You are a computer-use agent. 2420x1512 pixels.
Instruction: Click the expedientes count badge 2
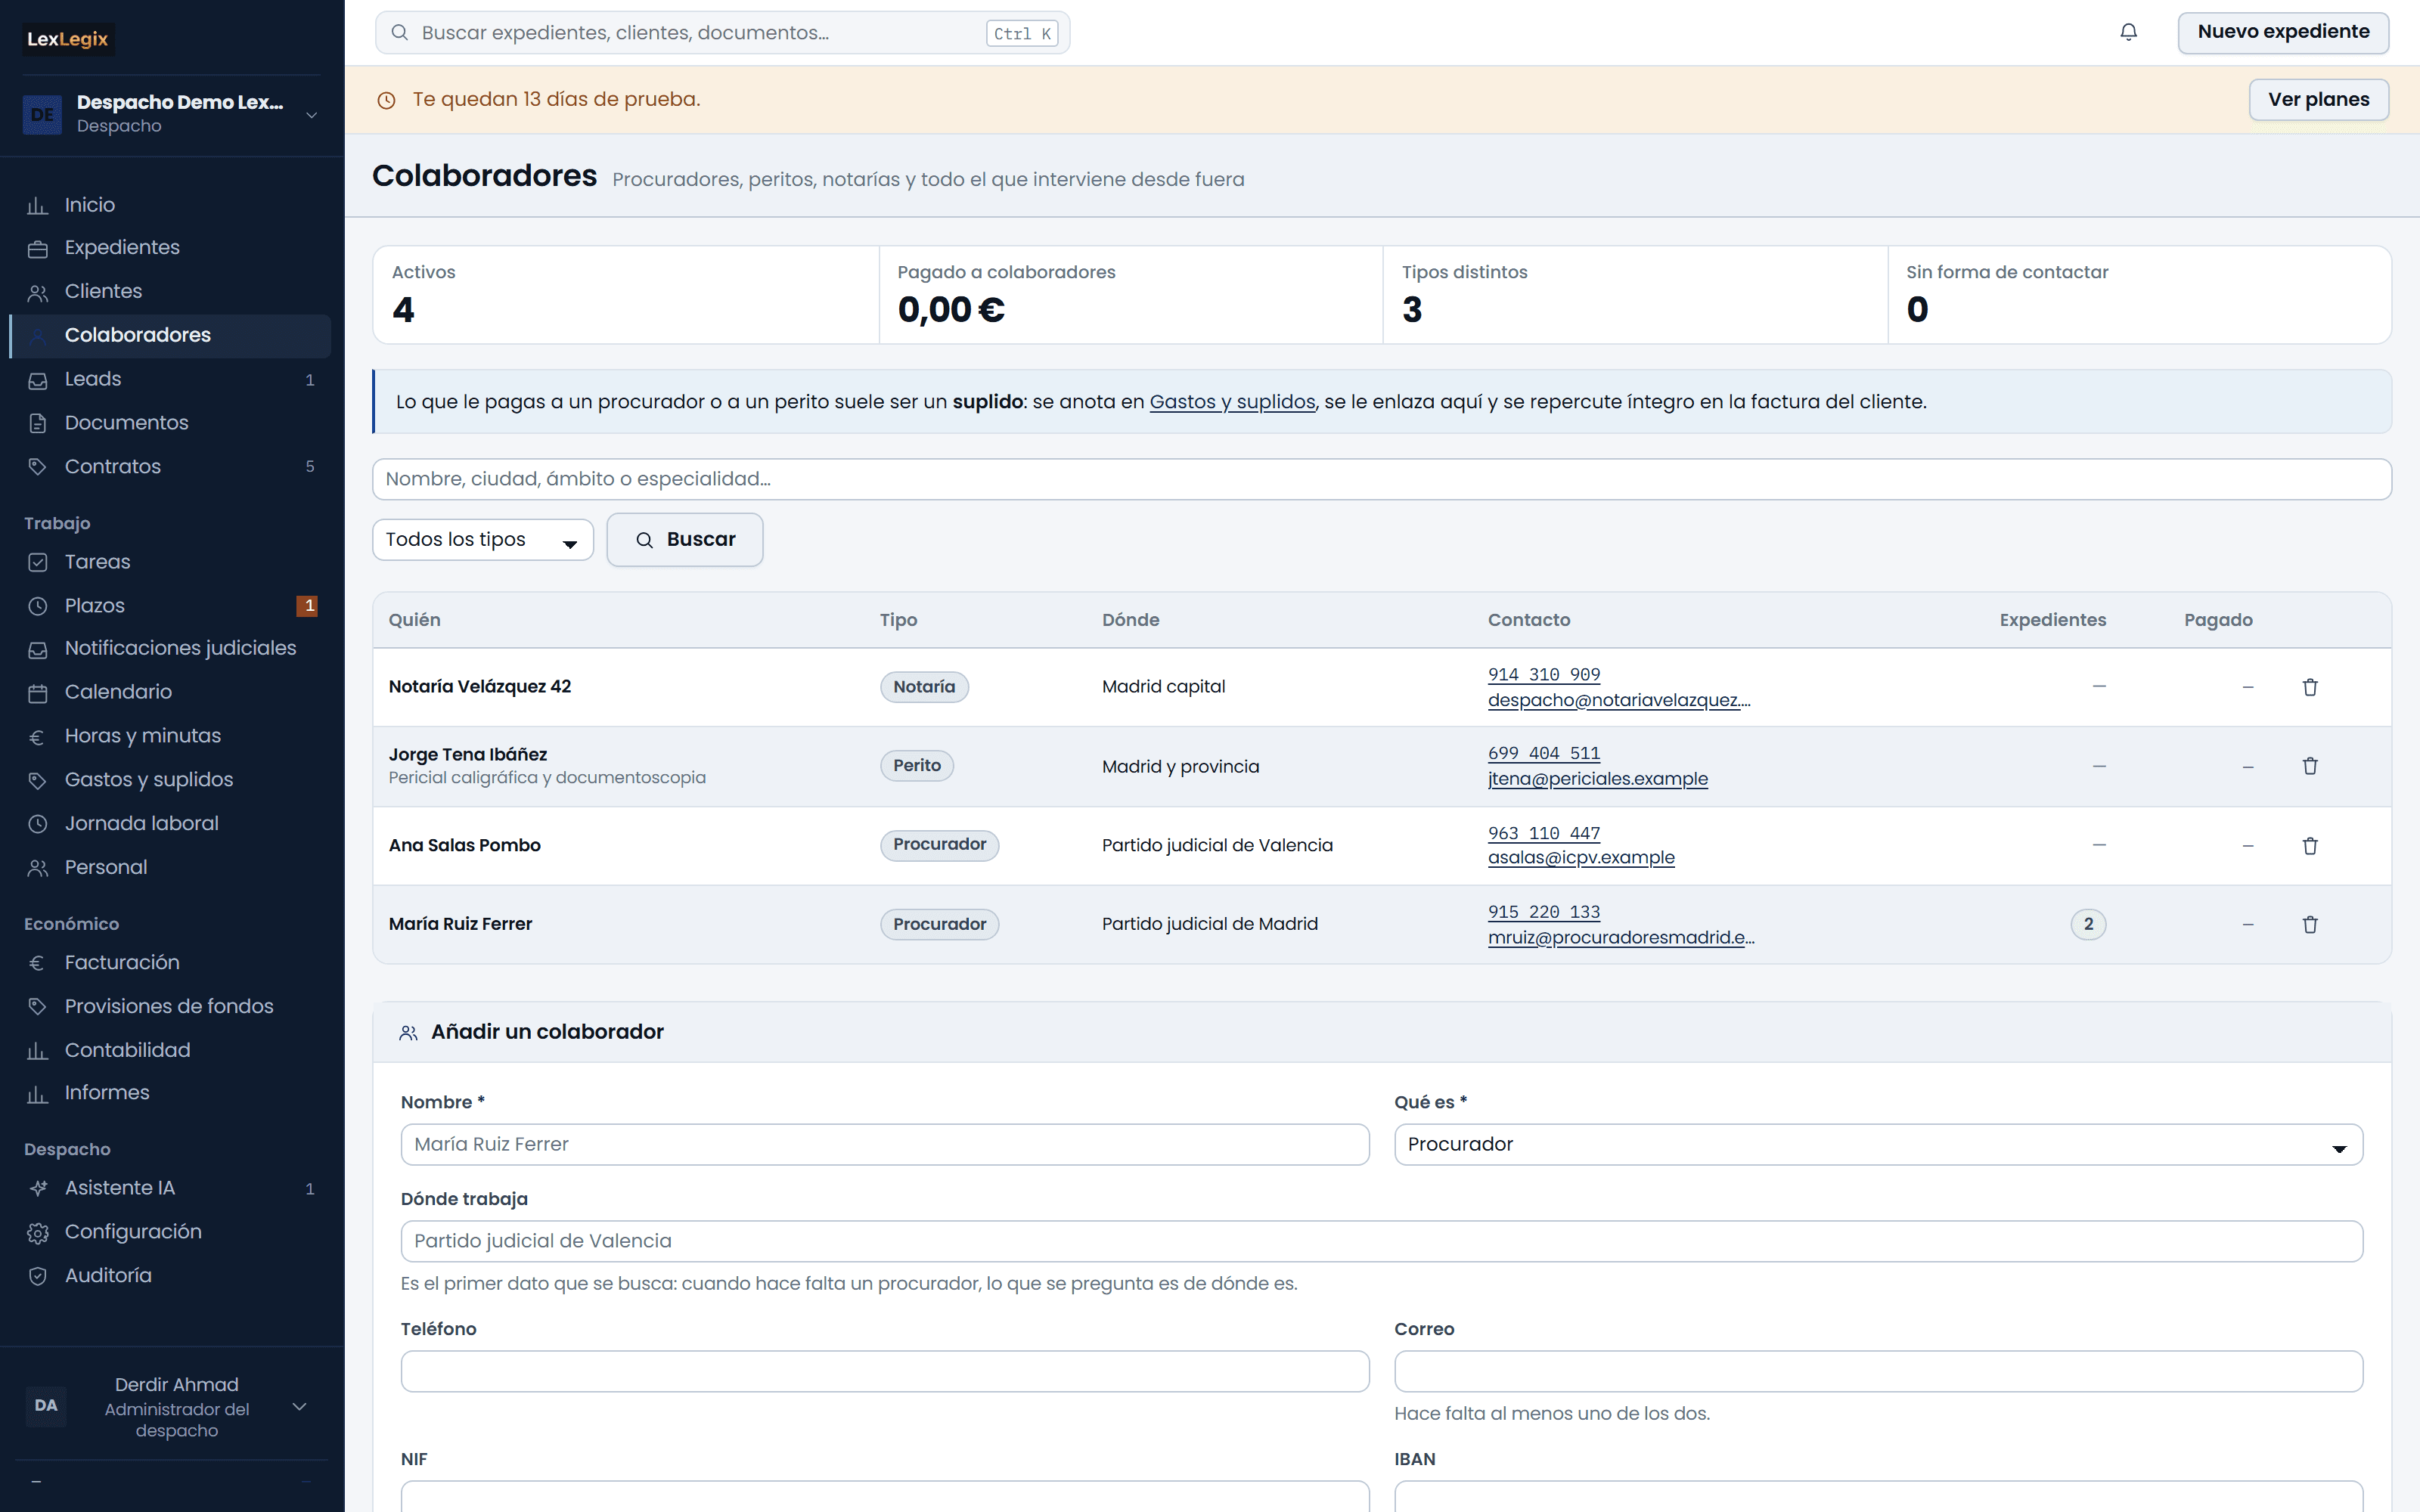[x=2088, y=924]
